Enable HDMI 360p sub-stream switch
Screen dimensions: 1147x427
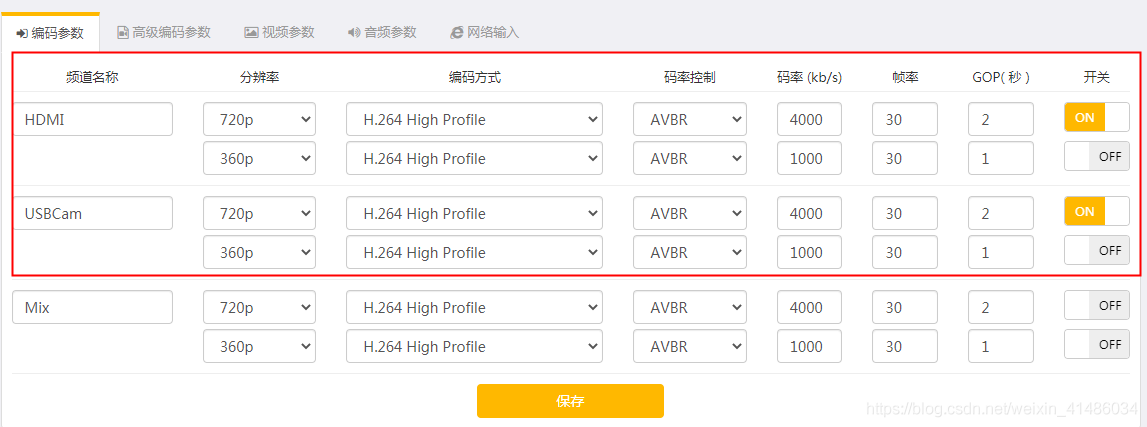[1097, 156]
